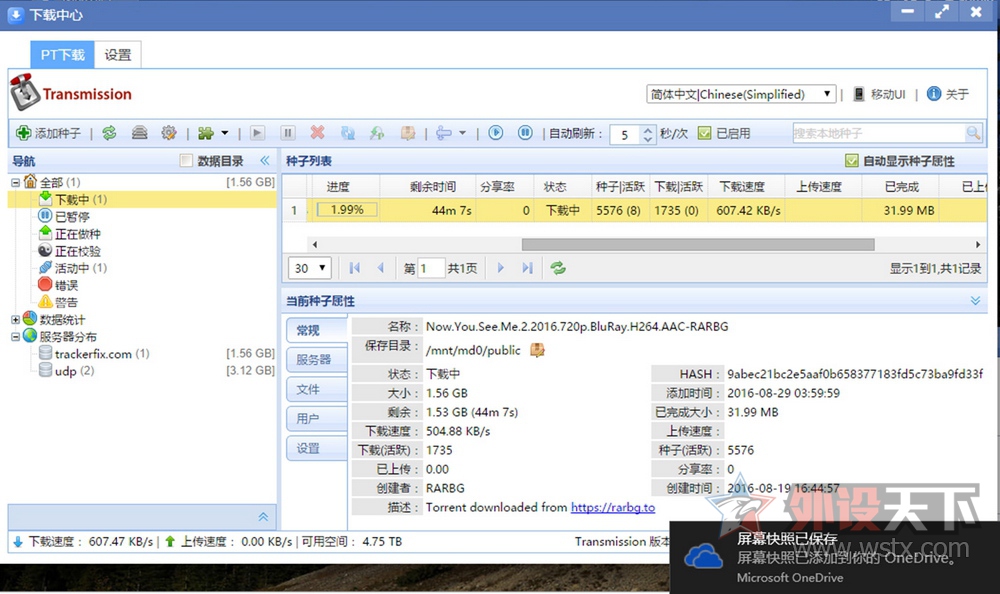Open the language selection dropdown
1000x594 pixels.
click(740, 94)
